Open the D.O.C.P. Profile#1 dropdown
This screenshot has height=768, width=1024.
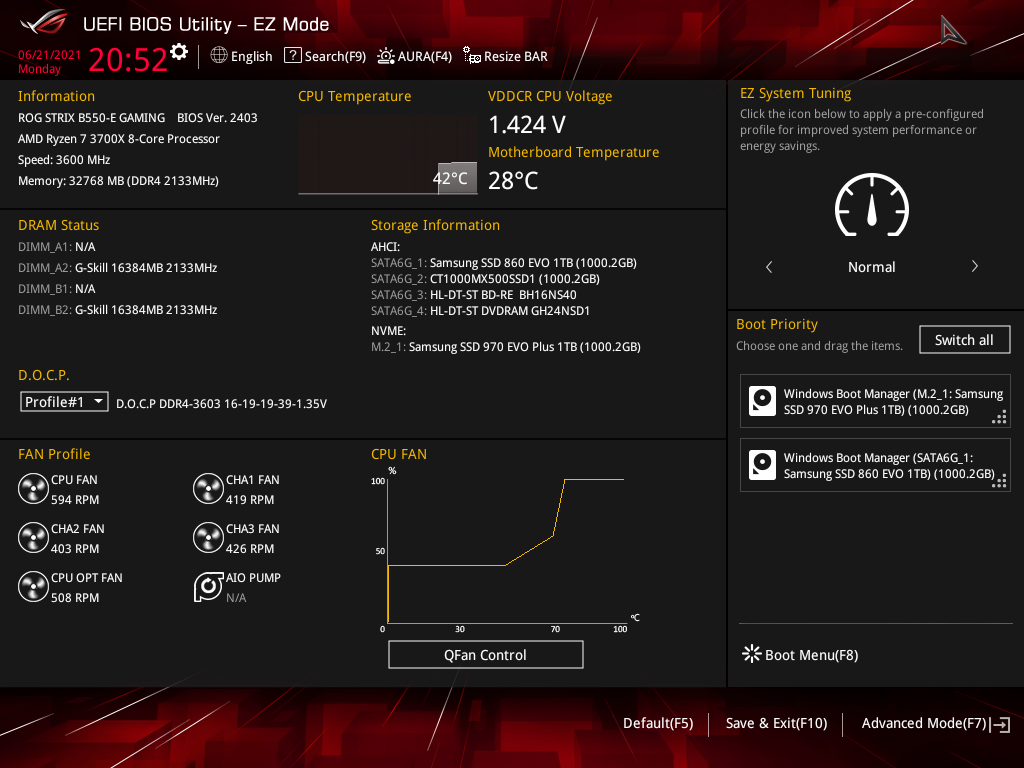click(x=64, y=402)
